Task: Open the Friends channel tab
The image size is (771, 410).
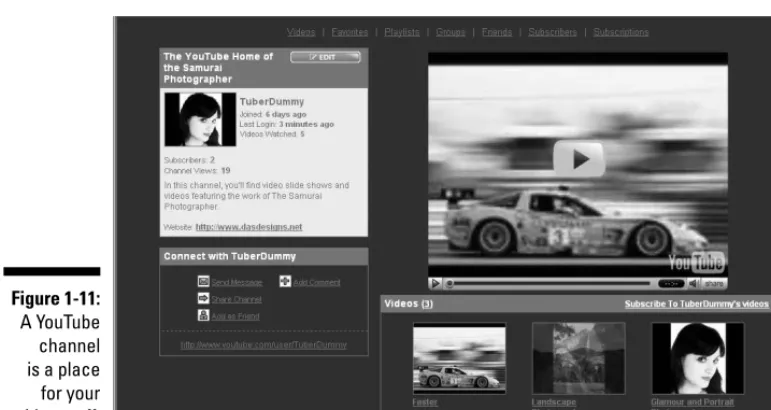Action: point(497,32)
